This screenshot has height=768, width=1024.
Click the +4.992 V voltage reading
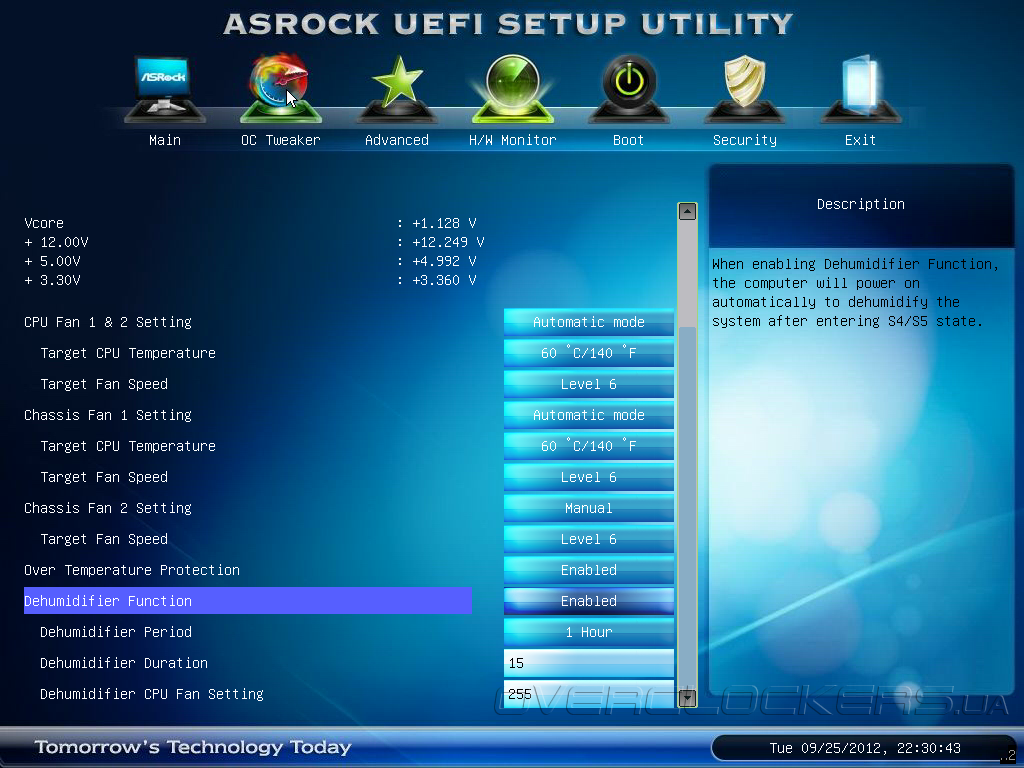point(444,261)
